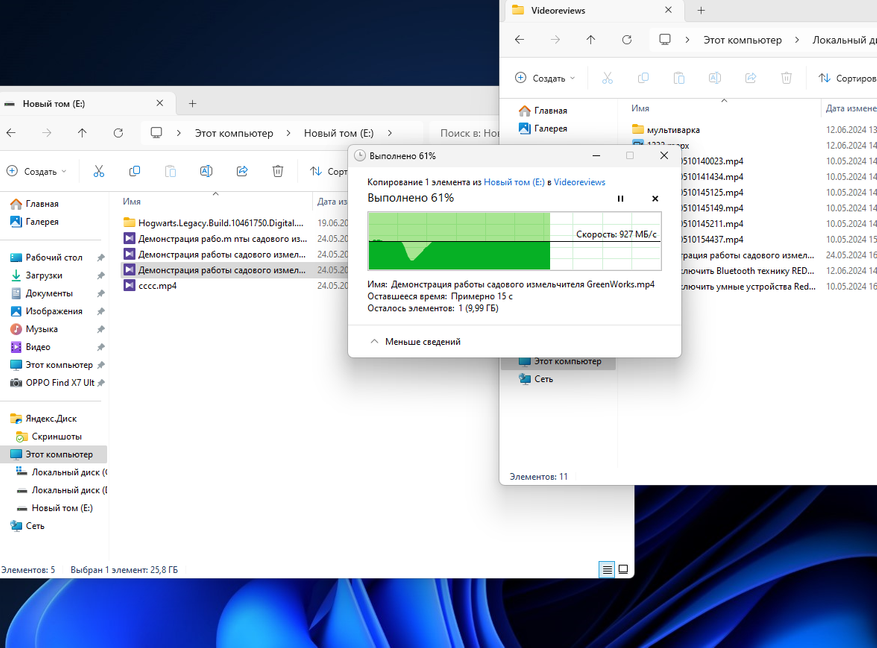This screenshot has width=877, height=648.
Task: Click the Rename icon in the Новый том (E:) toolbar
Action: tap(206, 171)
